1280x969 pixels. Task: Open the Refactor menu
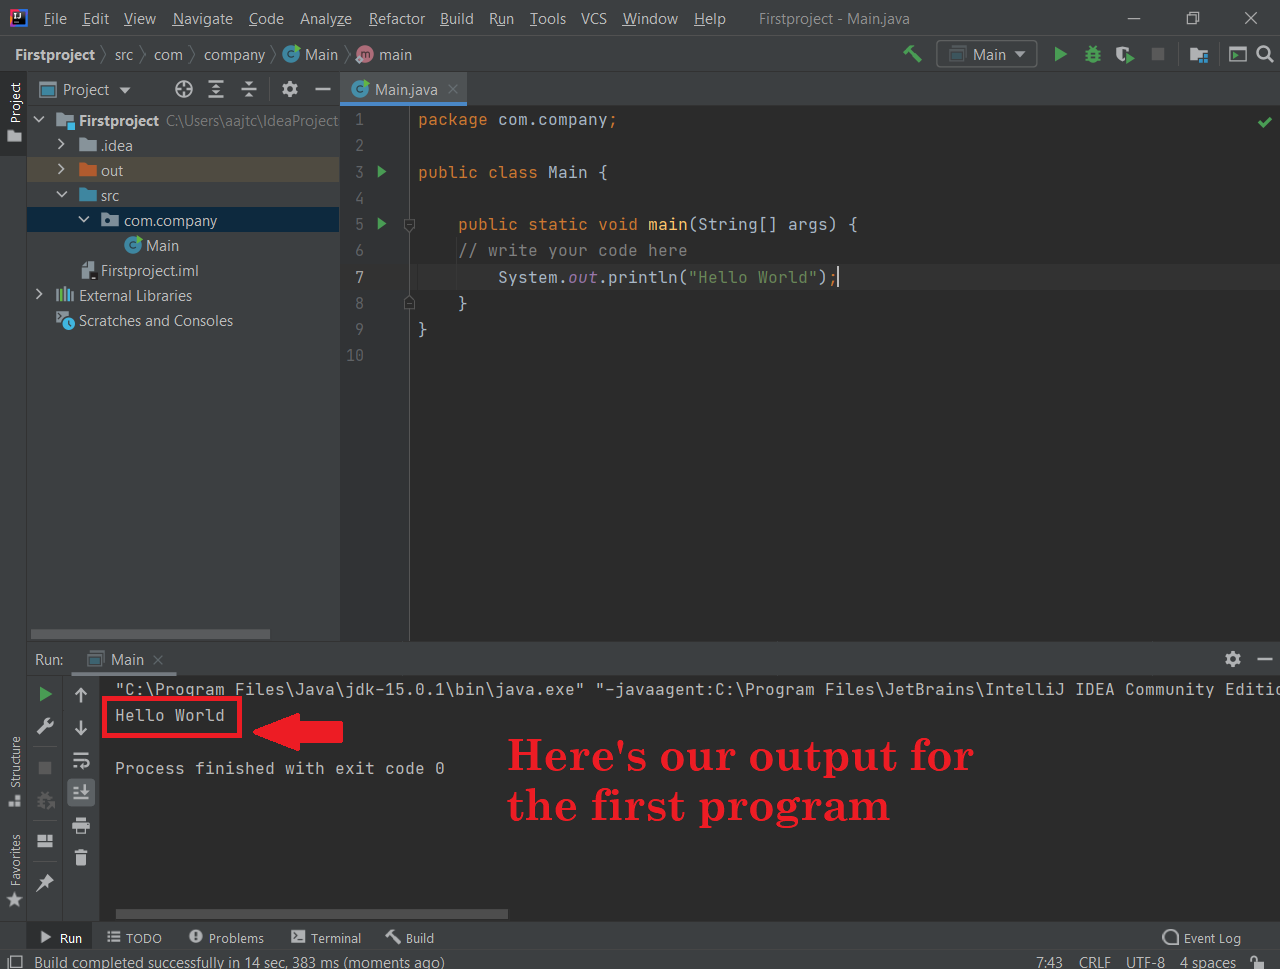[x=396, y=18]
